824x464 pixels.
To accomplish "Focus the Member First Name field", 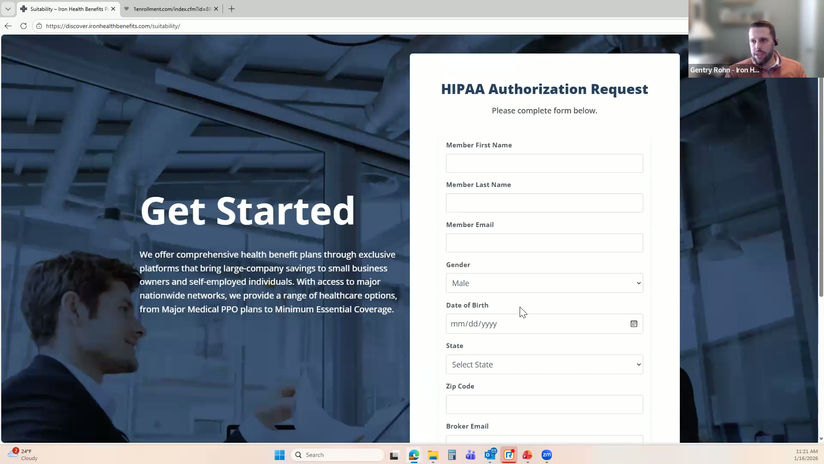I will tap(544, 163).
